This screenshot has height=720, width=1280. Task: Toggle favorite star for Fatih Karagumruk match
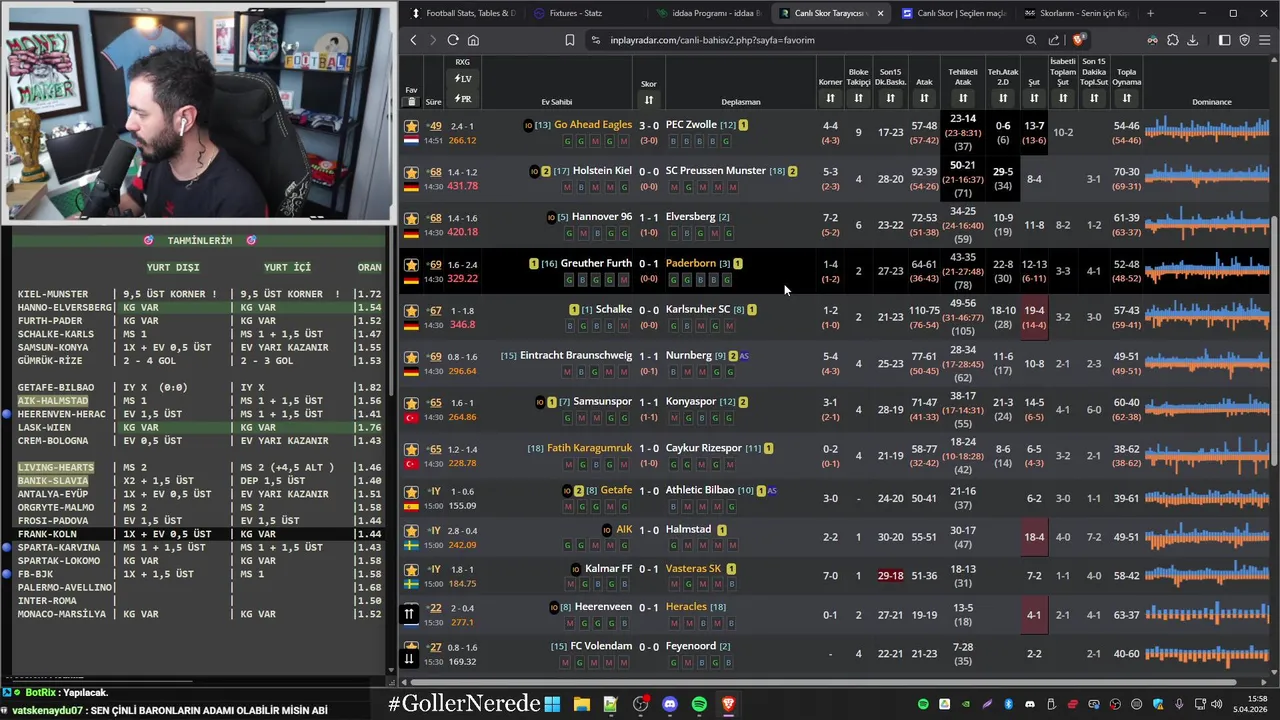pos(411,450)
